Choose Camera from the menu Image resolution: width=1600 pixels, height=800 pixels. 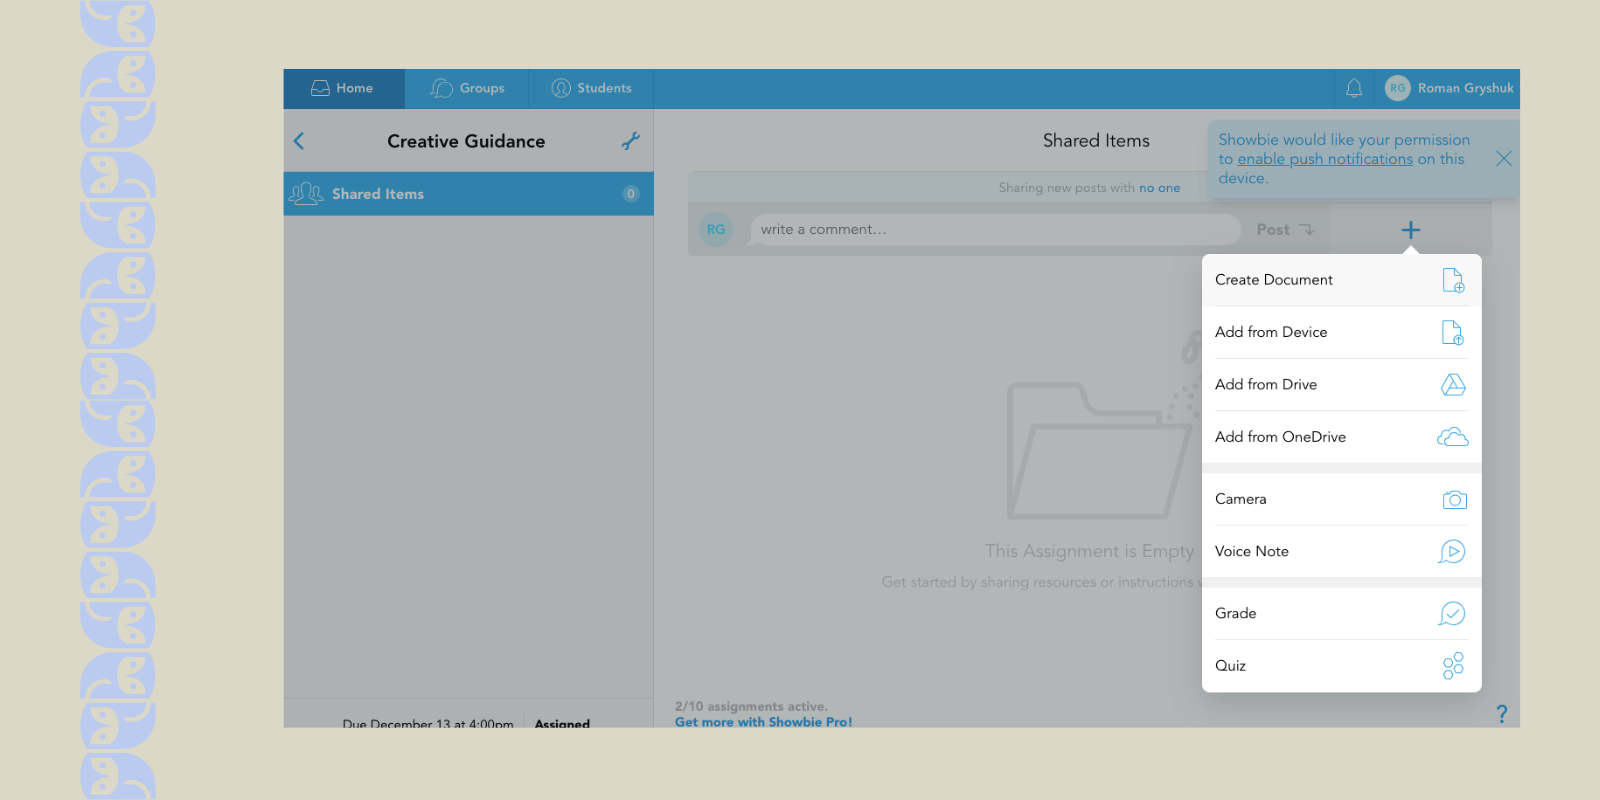click(1341, 499)
